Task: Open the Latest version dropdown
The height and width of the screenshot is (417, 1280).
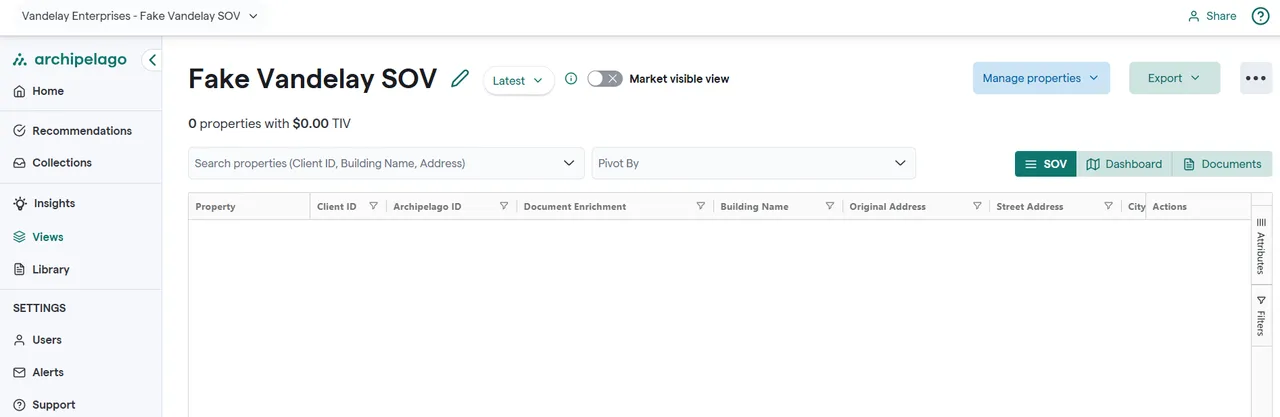Action: pyautogui.click(x=518, y=80)
